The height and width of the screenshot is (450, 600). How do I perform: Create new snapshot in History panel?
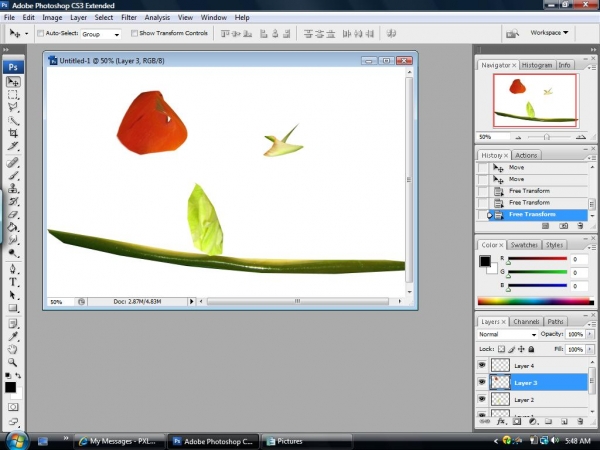(564, 226)
